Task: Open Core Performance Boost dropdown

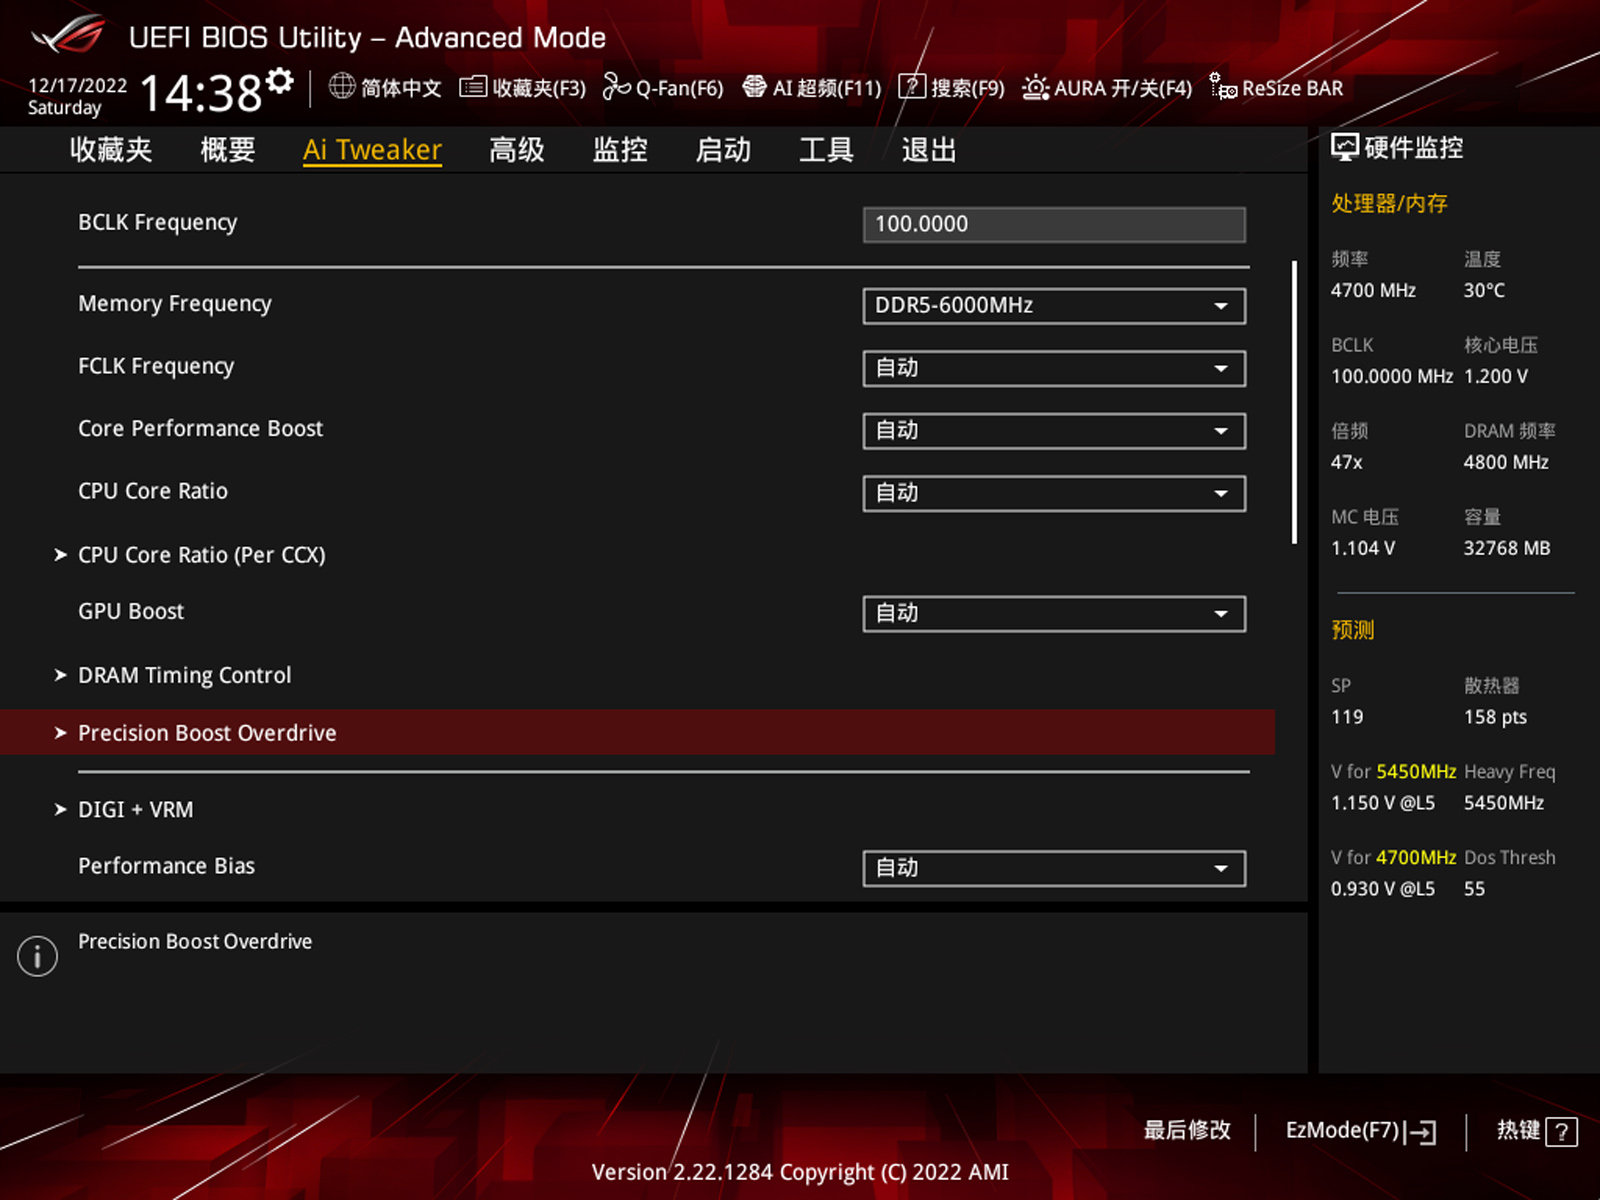Action: click(1054, 431)
